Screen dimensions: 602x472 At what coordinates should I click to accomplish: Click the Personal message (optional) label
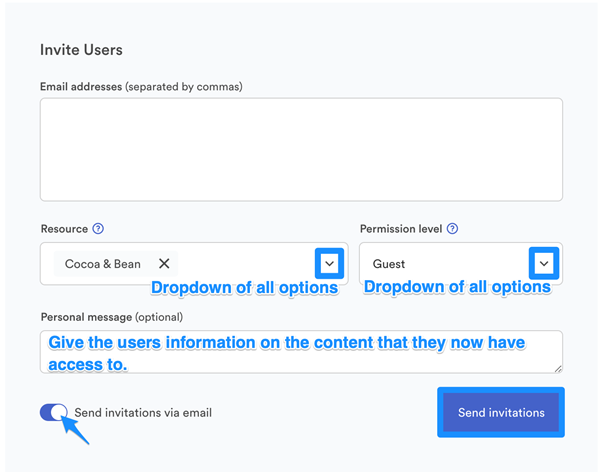112,317
